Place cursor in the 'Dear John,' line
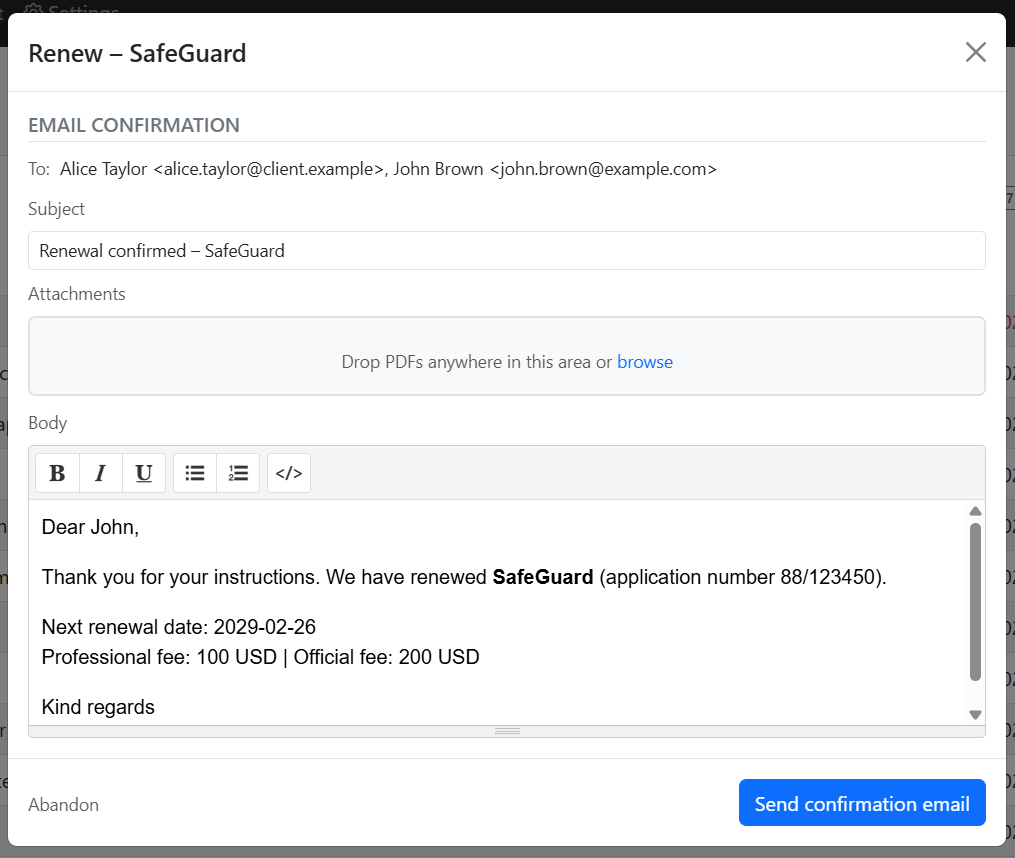Screen dimensions: 1015x858 pos(90,527)
